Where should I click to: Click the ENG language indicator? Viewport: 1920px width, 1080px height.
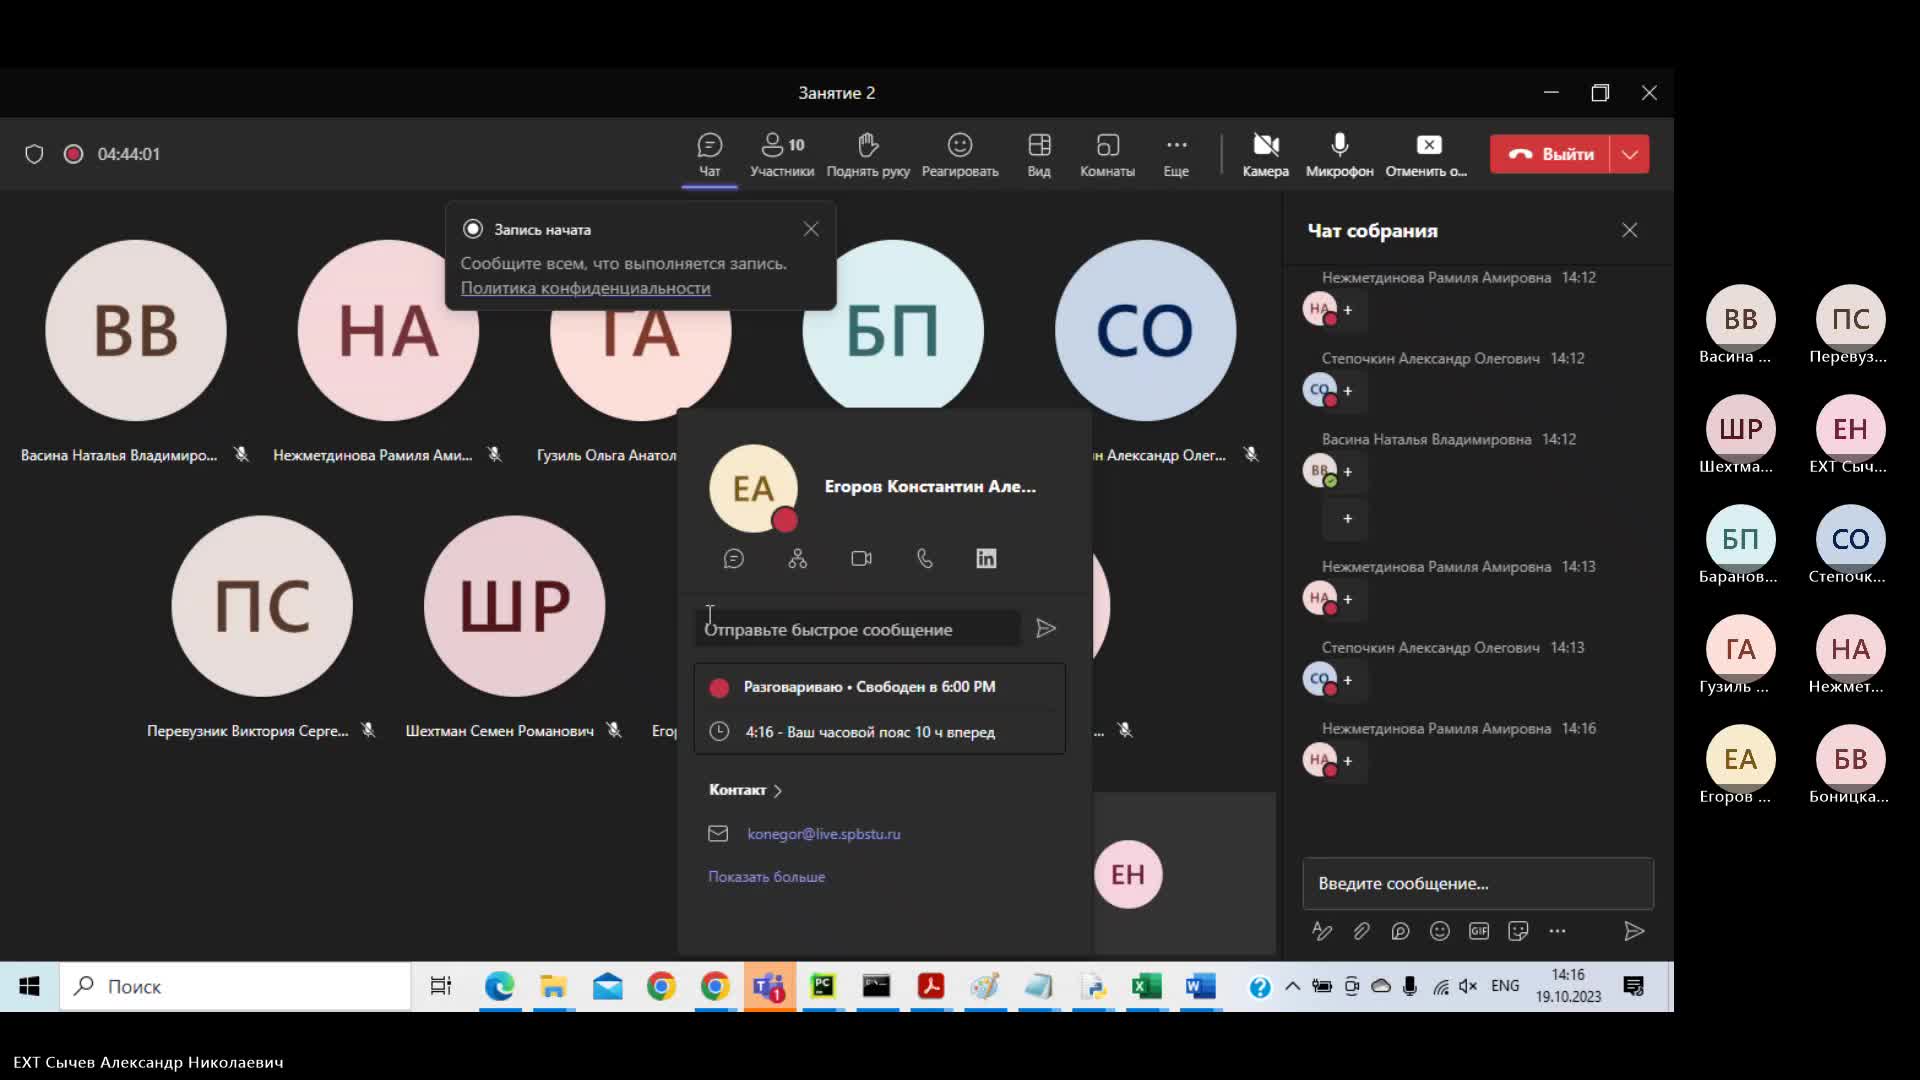click(1505, 986)
